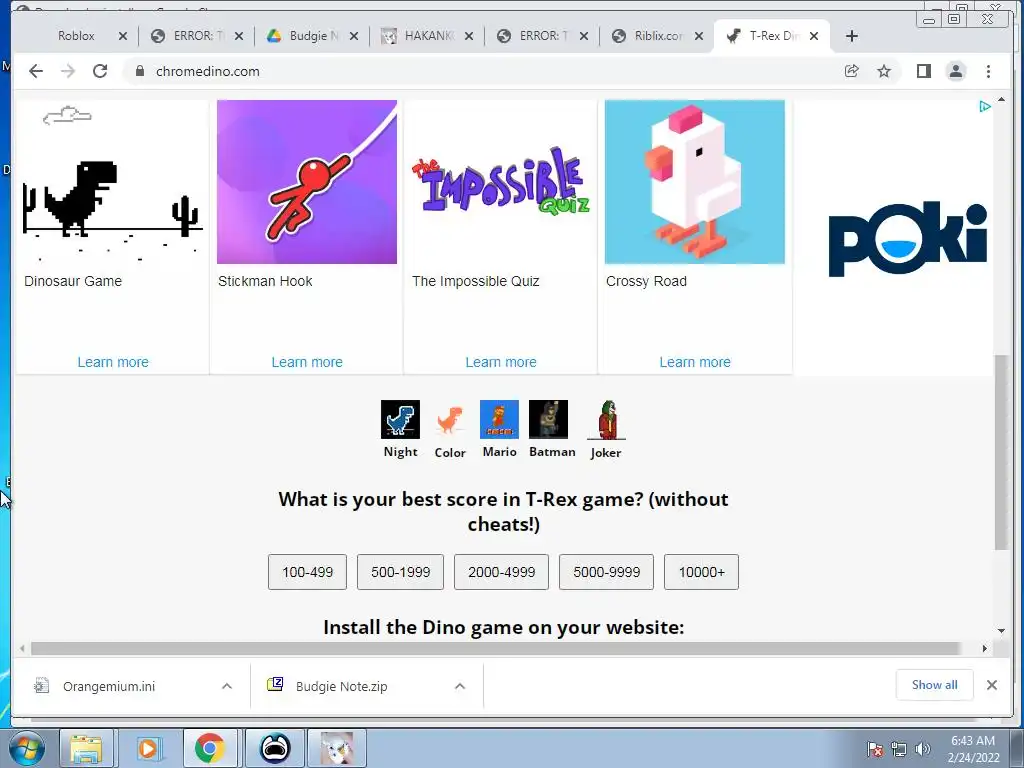The height and width of the screenshot is (768, 1024).
Task: Click Learn more under The Impossible Quiz
Action: coord(501,362)
